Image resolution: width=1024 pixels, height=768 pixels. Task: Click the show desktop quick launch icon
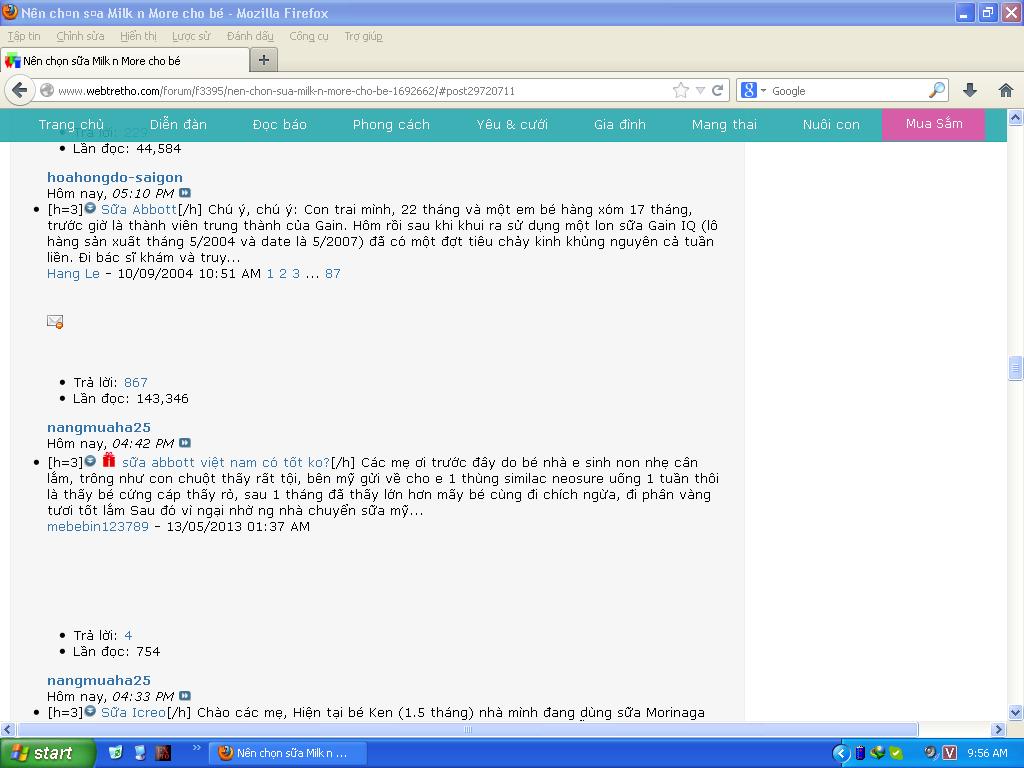pos(140,753)
